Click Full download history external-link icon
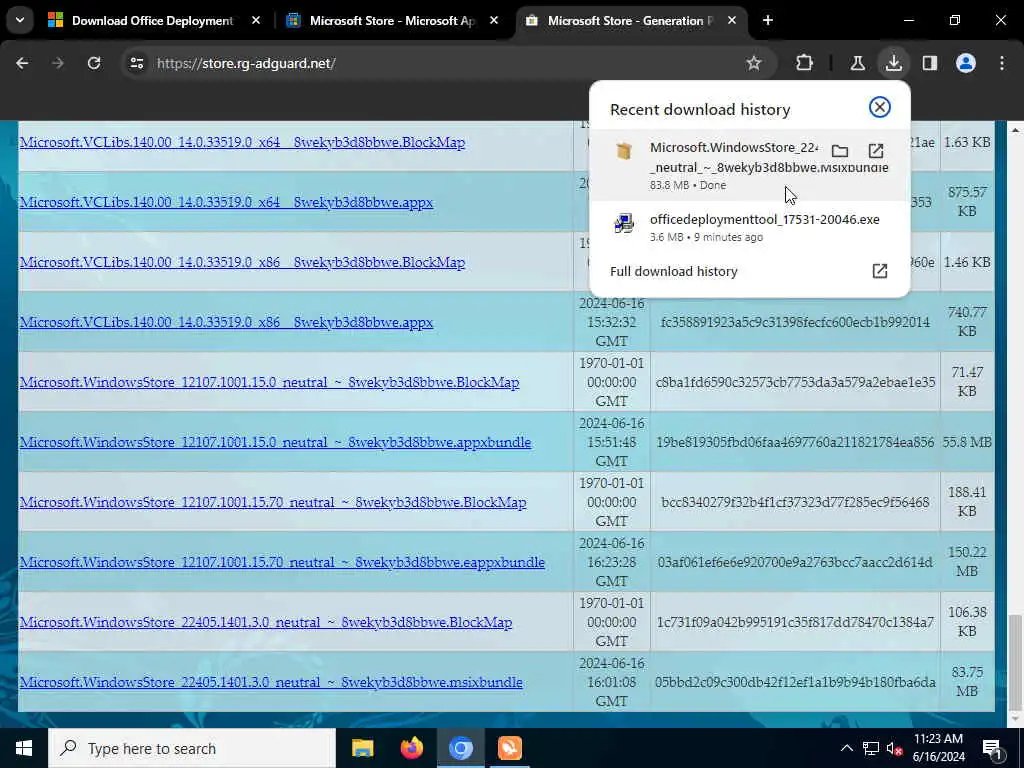The height and width of the screenshot is (768, 1024). [x=880, y=271]
